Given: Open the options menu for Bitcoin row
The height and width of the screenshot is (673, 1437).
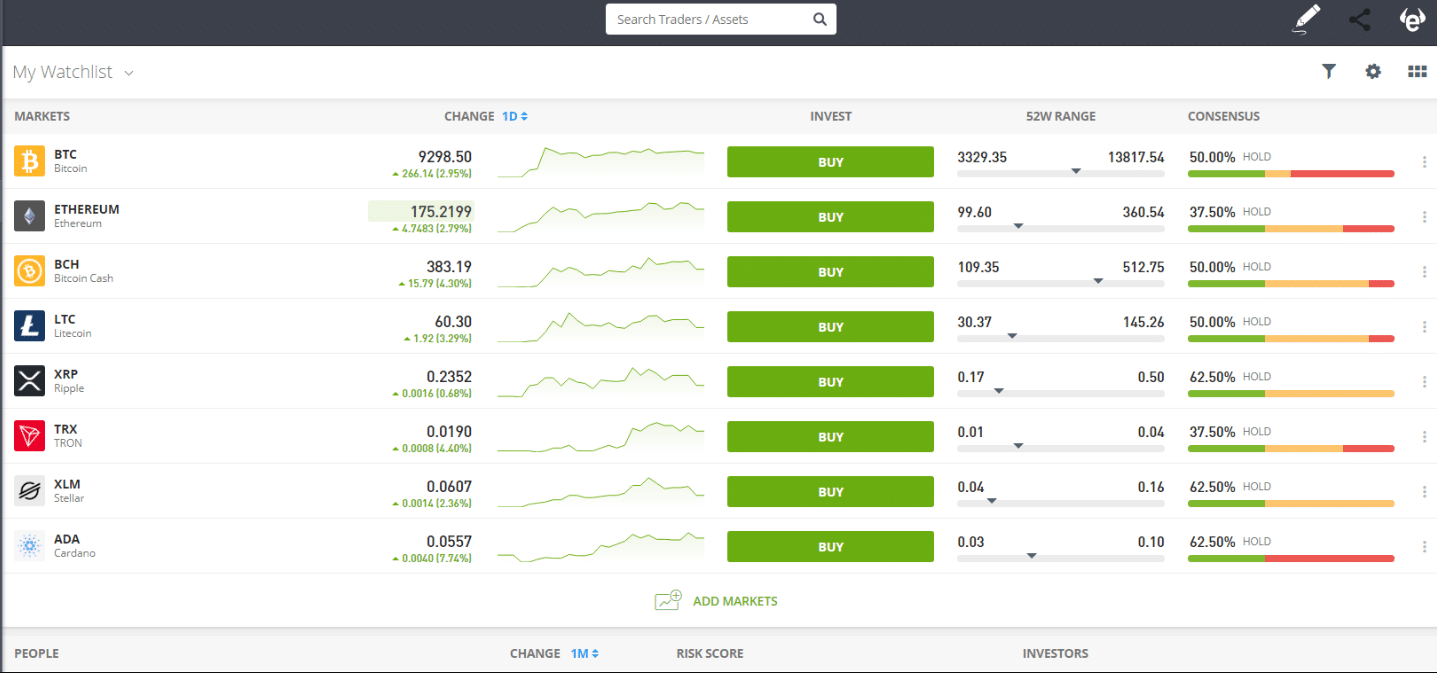Looking at the screenshot, I should pyautogui.click(x=1424, y=159).
